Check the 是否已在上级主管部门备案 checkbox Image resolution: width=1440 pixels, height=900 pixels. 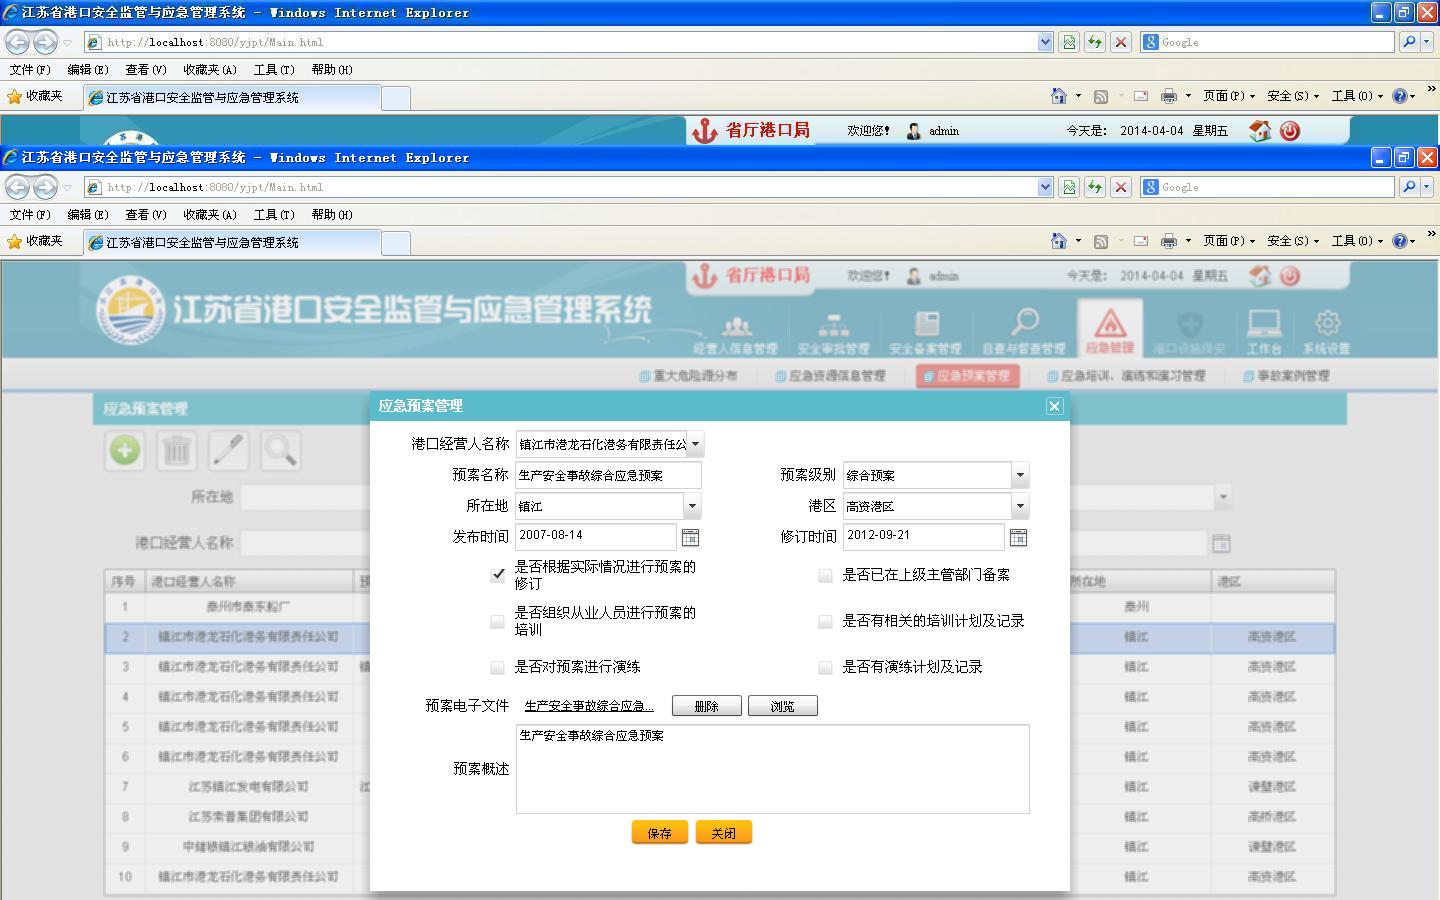(x=825, y=575)
